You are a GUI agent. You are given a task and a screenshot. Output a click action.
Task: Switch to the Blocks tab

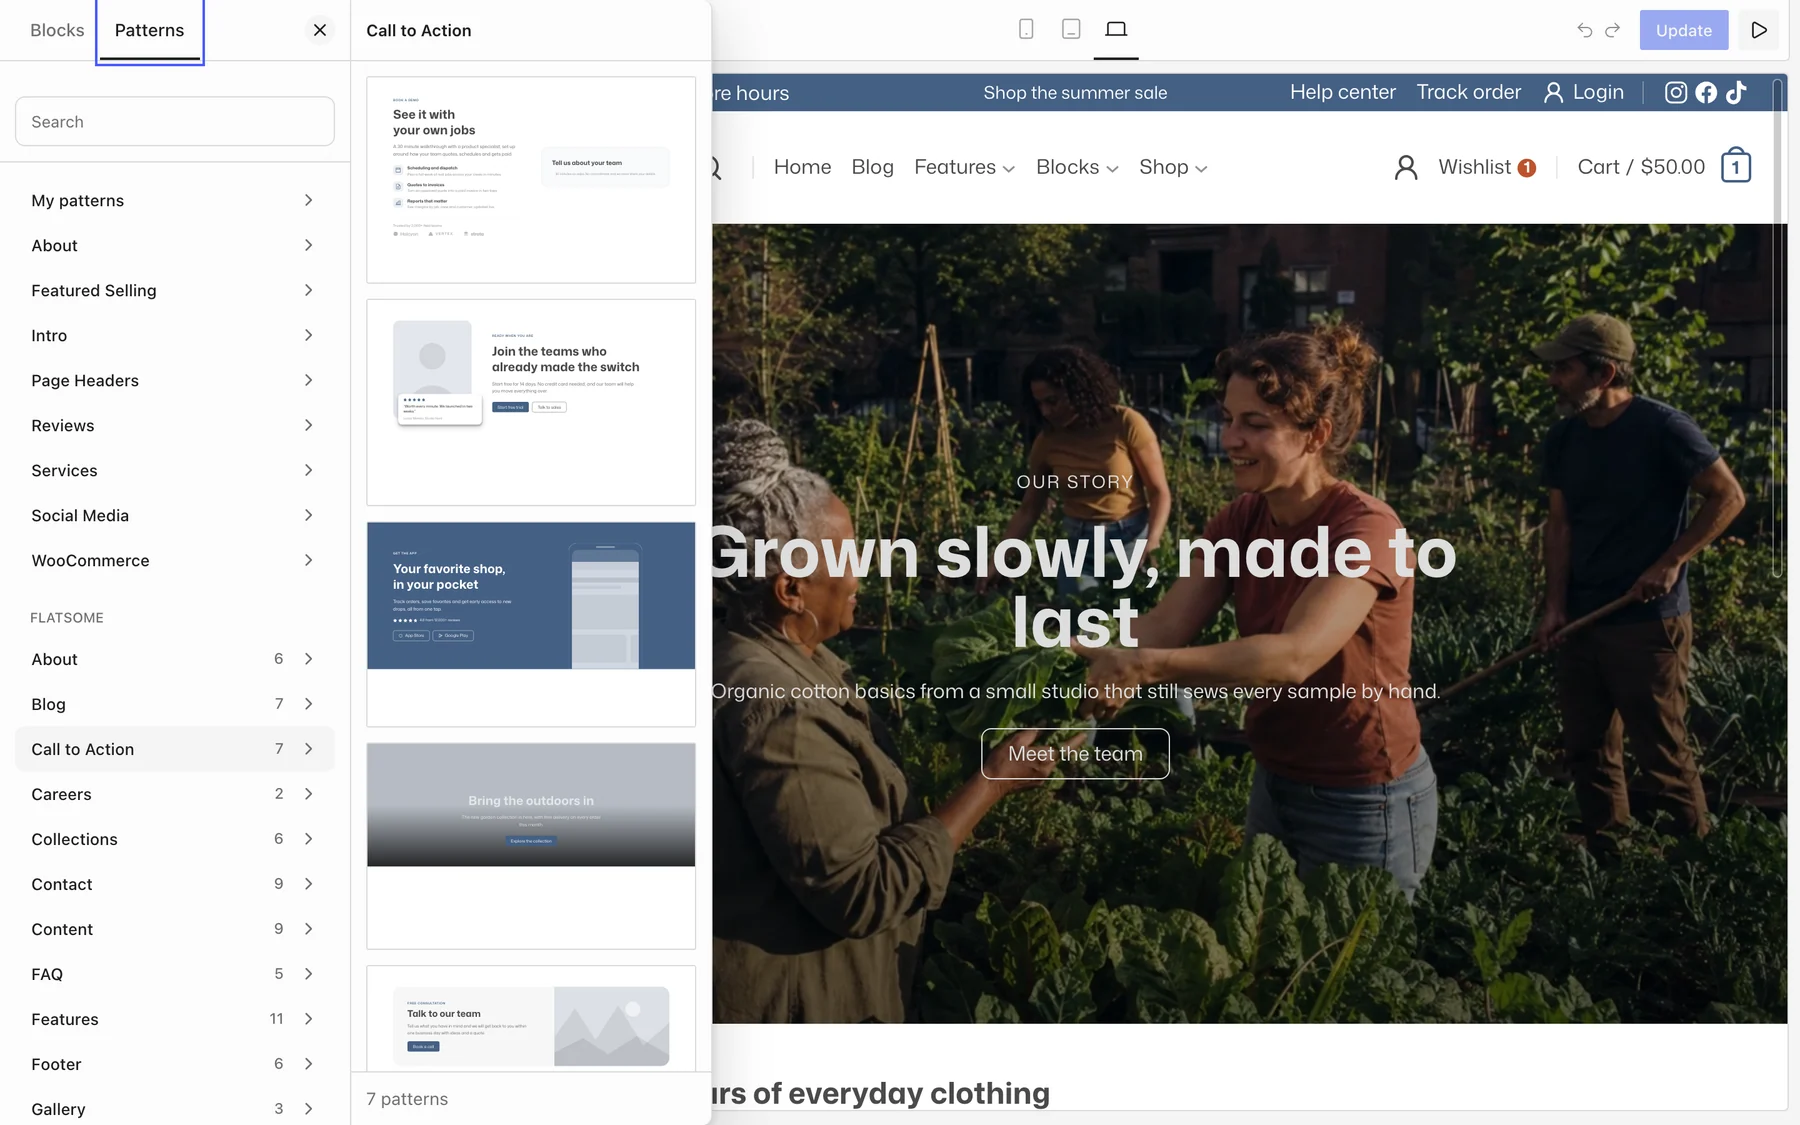point(57,30)
